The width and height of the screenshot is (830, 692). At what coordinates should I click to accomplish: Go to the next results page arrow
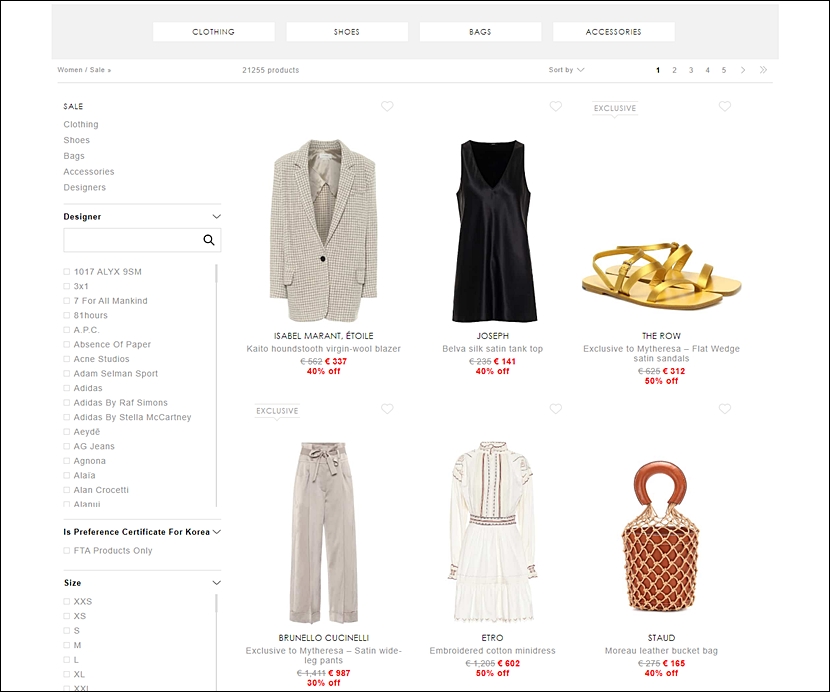[743, 70]
